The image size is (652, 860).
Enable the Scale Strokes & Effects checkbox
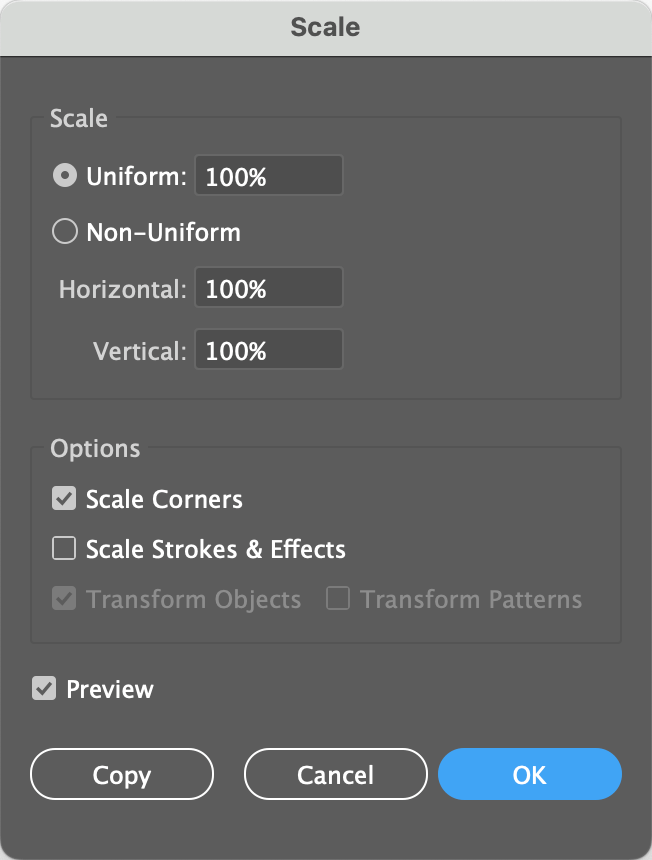tap(64, 549)
